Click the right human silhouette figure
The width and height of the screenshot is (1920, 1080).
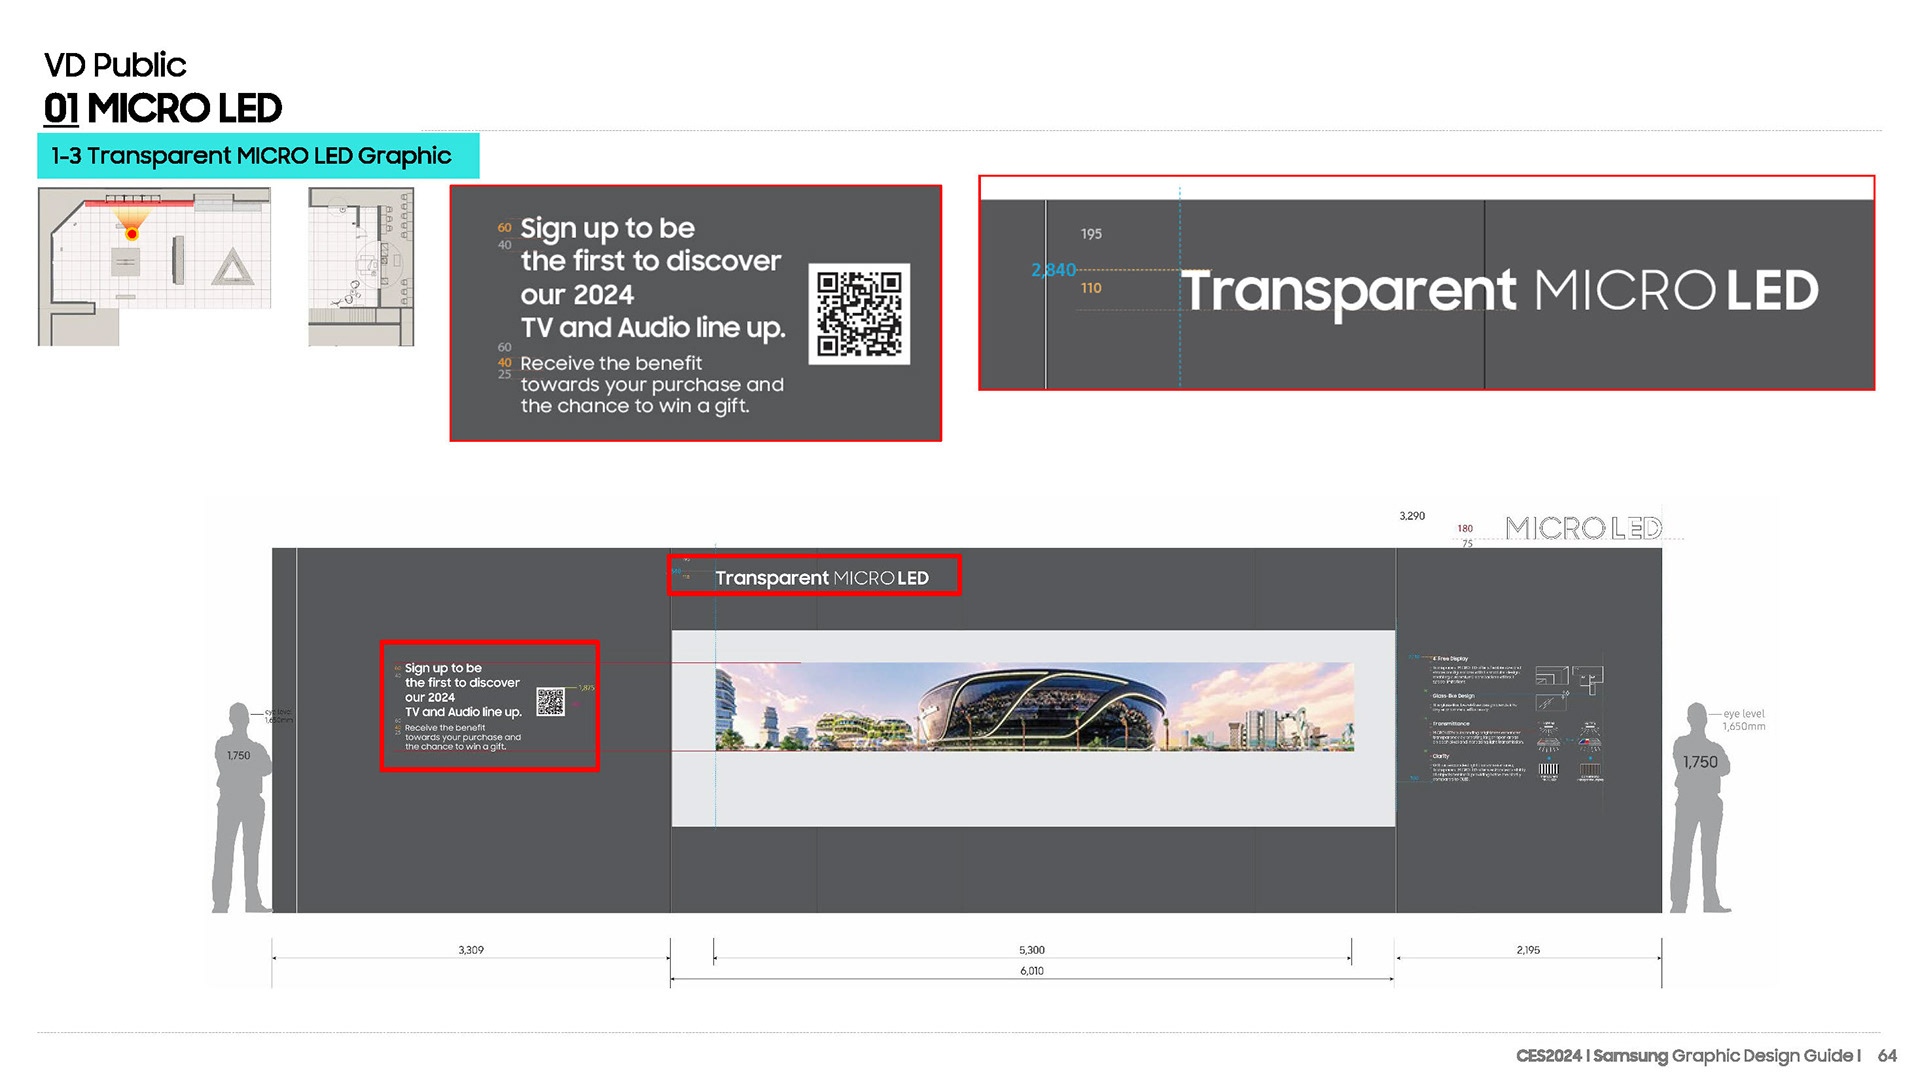(1700, 807)
